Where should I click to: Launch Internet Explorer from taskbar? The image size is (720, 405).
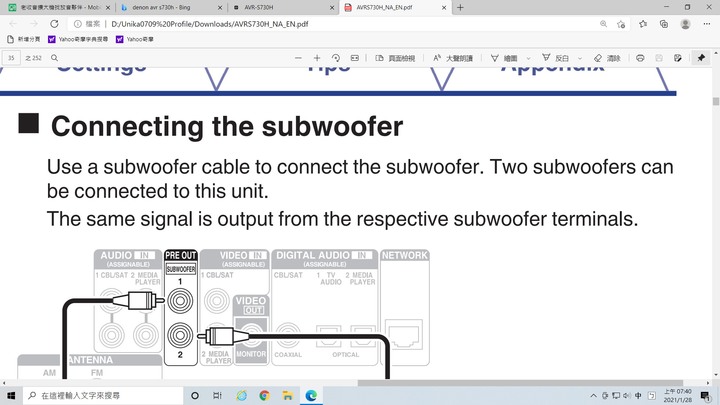pyautogui.click(x=242, y=395)
